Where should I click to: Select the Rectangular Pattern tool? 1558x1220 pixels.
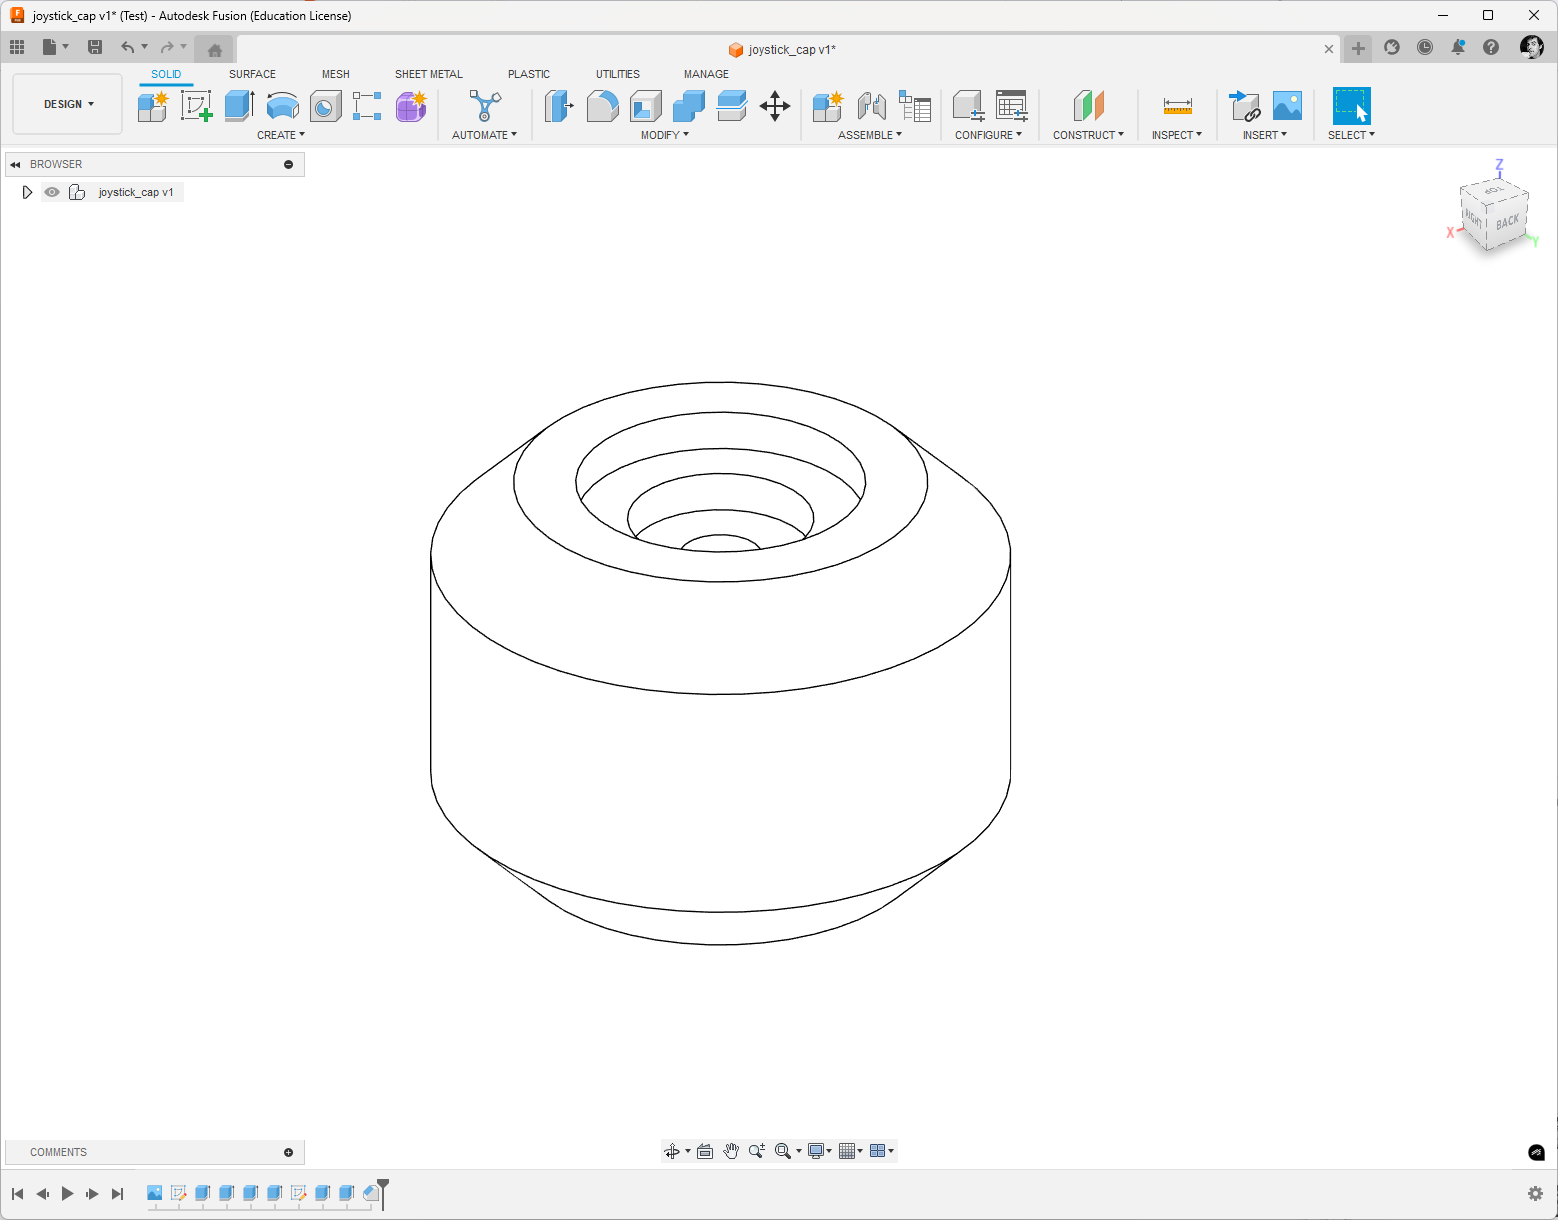(367, 106)
